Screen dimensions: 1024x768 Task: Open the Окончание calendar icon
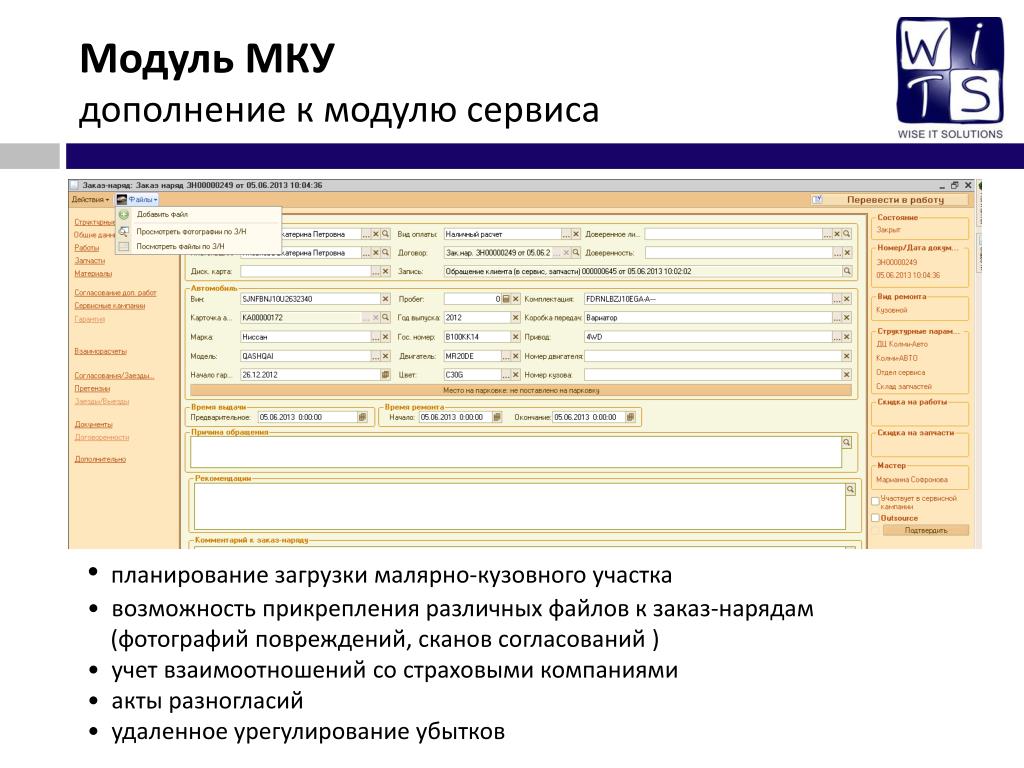pos(630,417)
